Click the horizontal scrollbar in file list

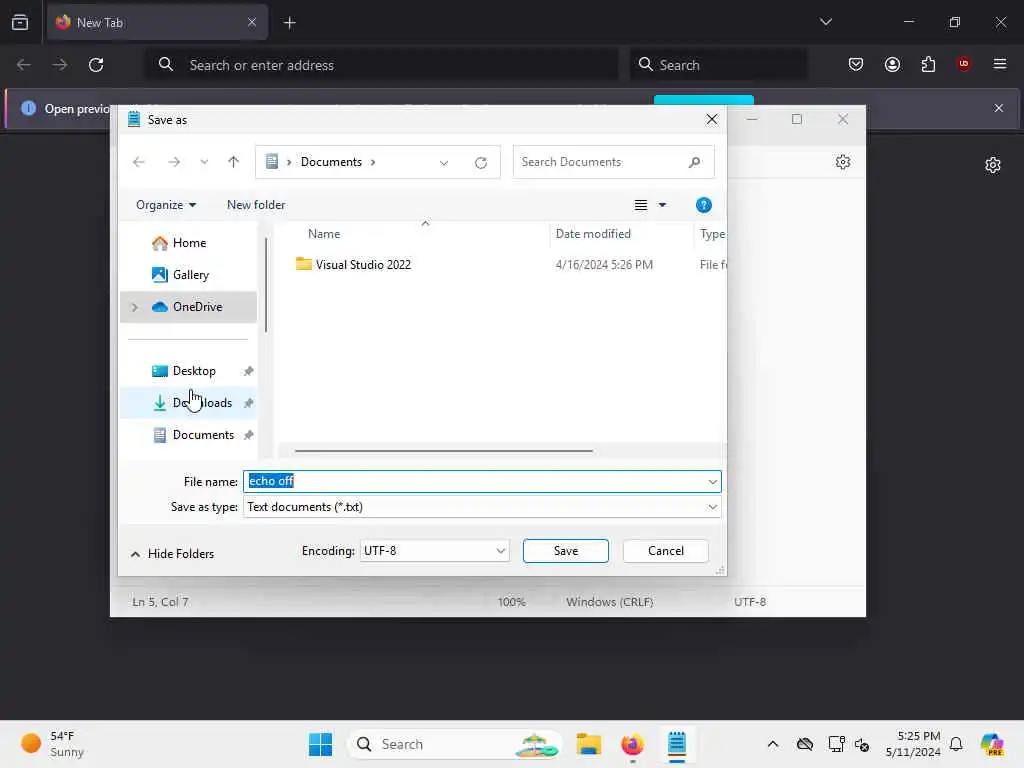(443, 451)
